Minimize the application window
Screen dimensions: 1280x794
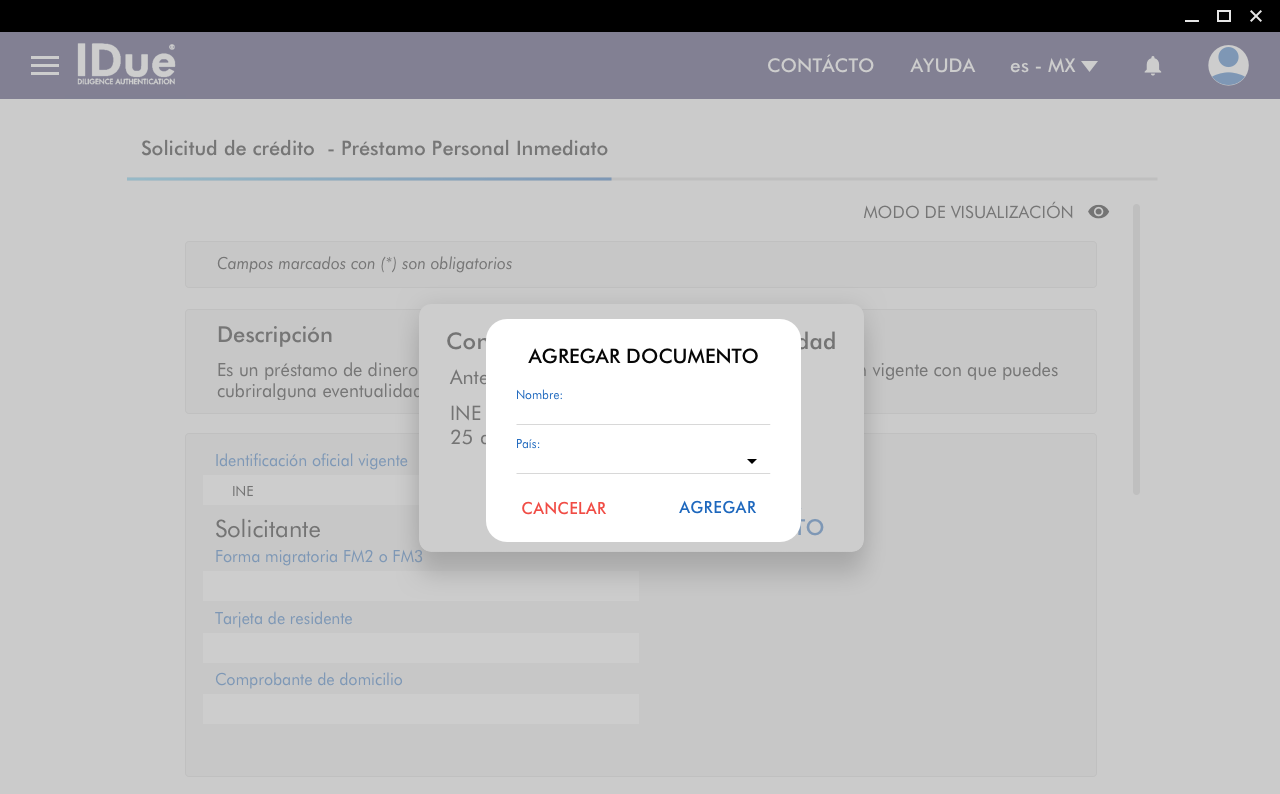click(x=1191, y=16)
